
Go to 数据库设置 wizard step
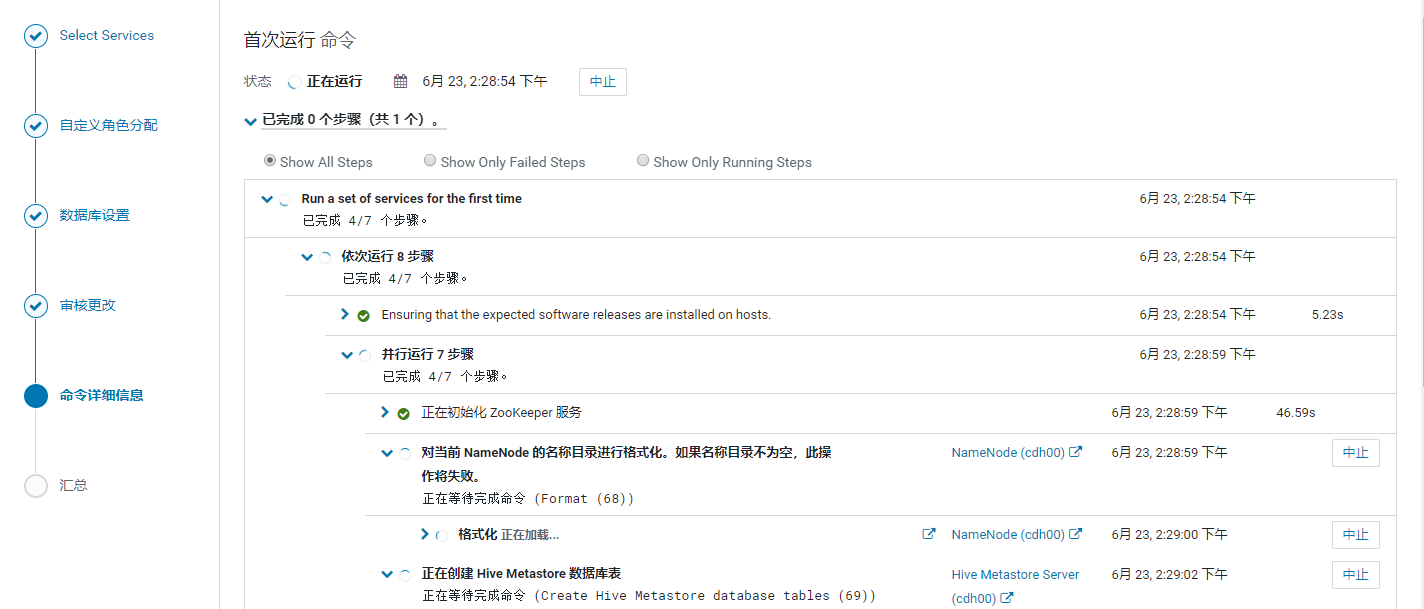tap(94, 215)
